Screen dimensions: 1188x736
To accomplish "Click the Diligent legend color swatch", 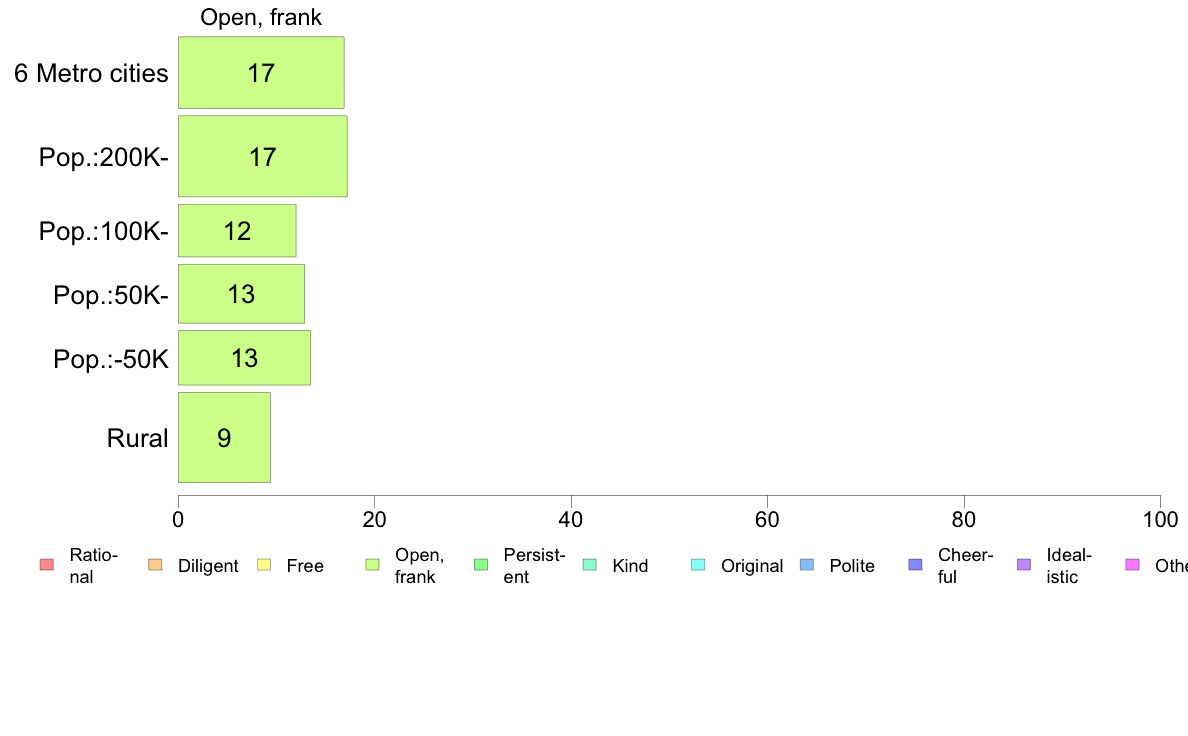I will point(155,565).
